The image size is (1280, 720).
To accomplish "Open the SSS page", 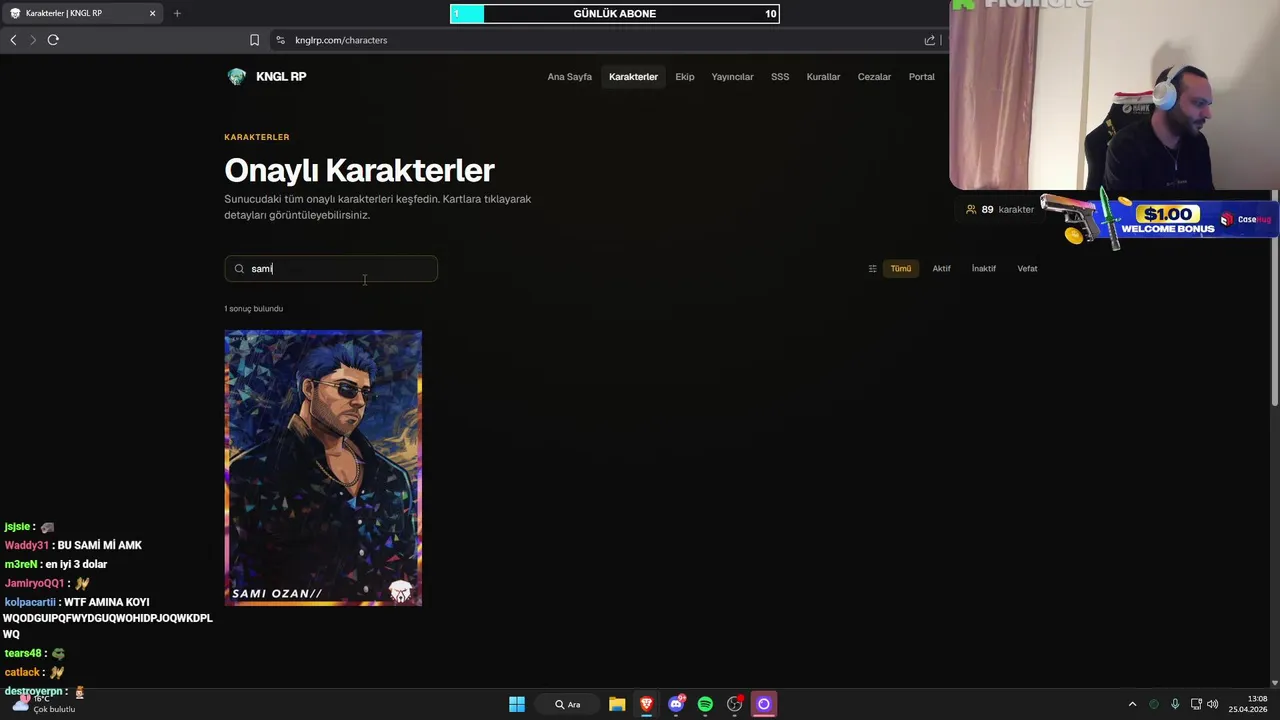I will tap(780, 77).
